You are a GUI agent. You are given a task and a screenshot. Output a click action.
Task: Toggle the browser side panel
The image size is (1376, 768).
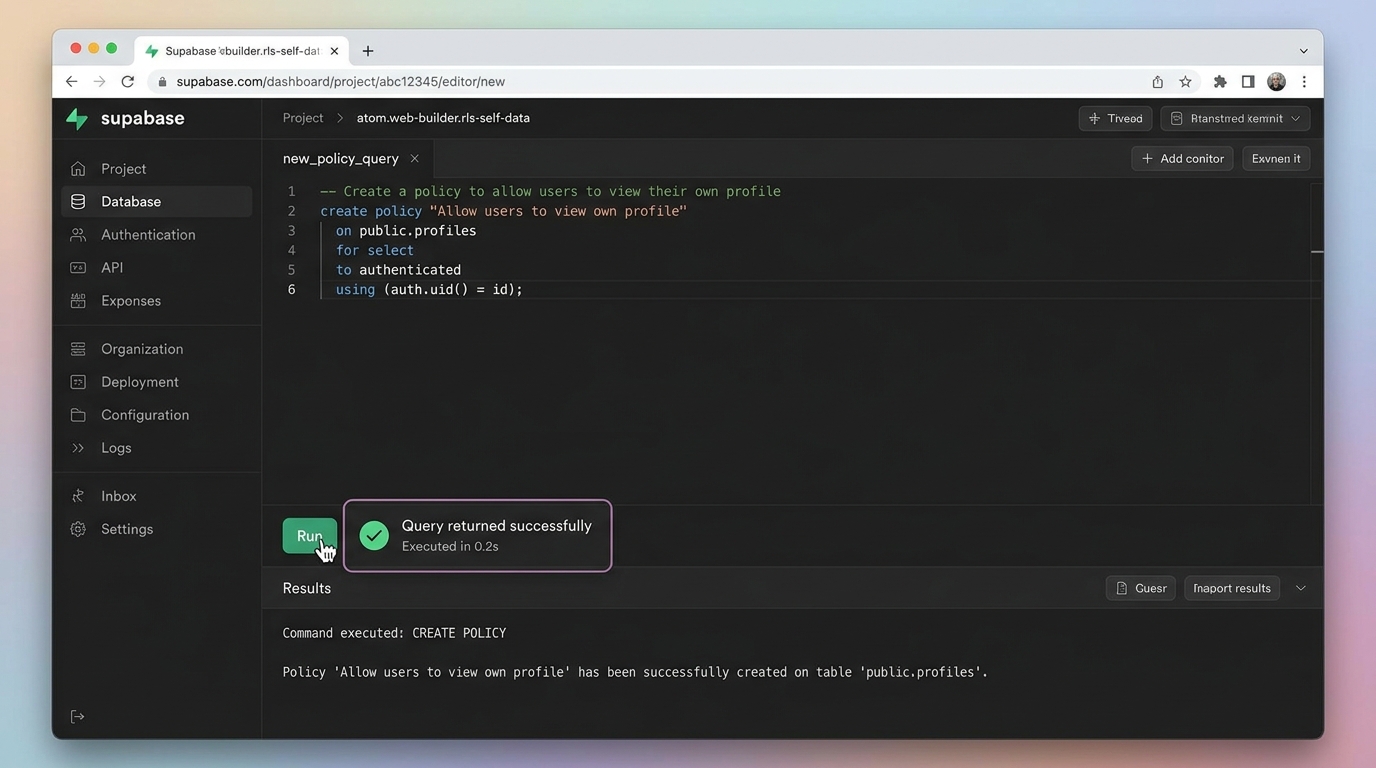click(x=1247, y=82)
